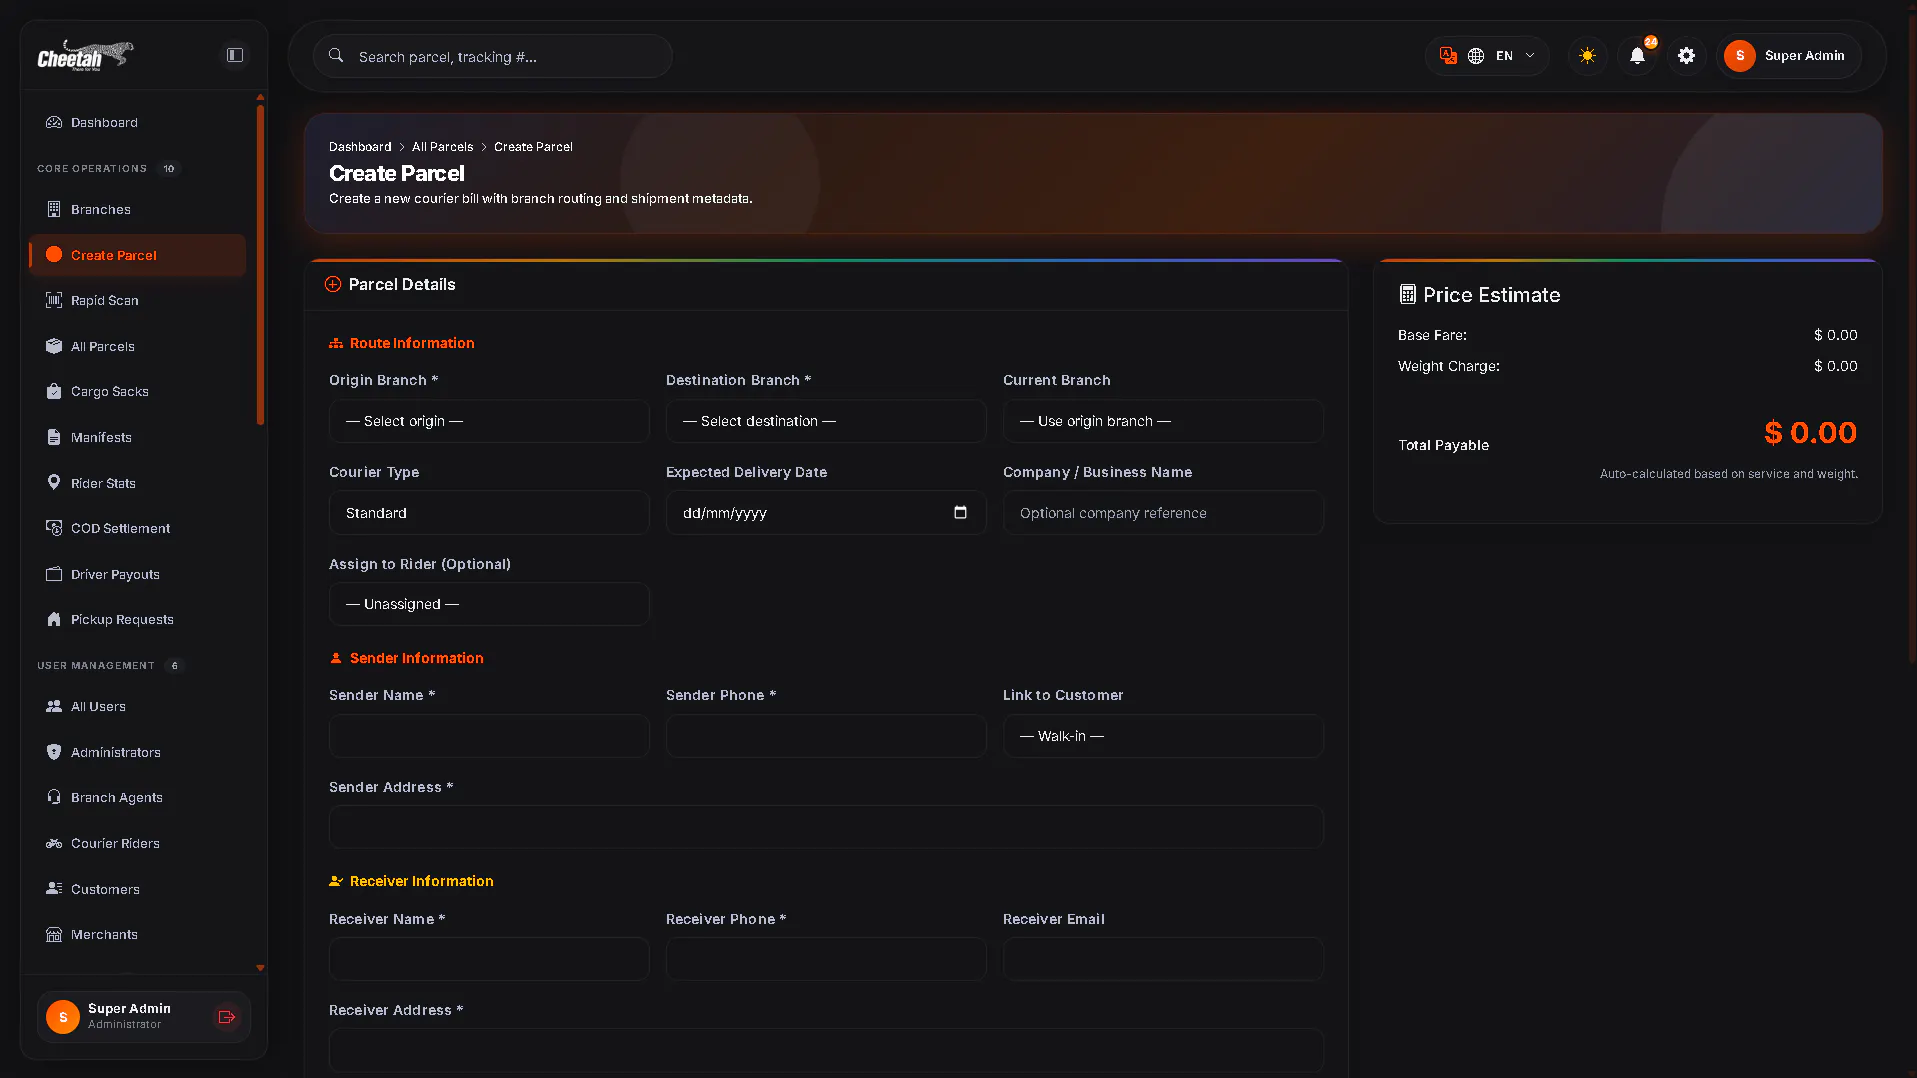Open Branches in the sidebar

138,210
